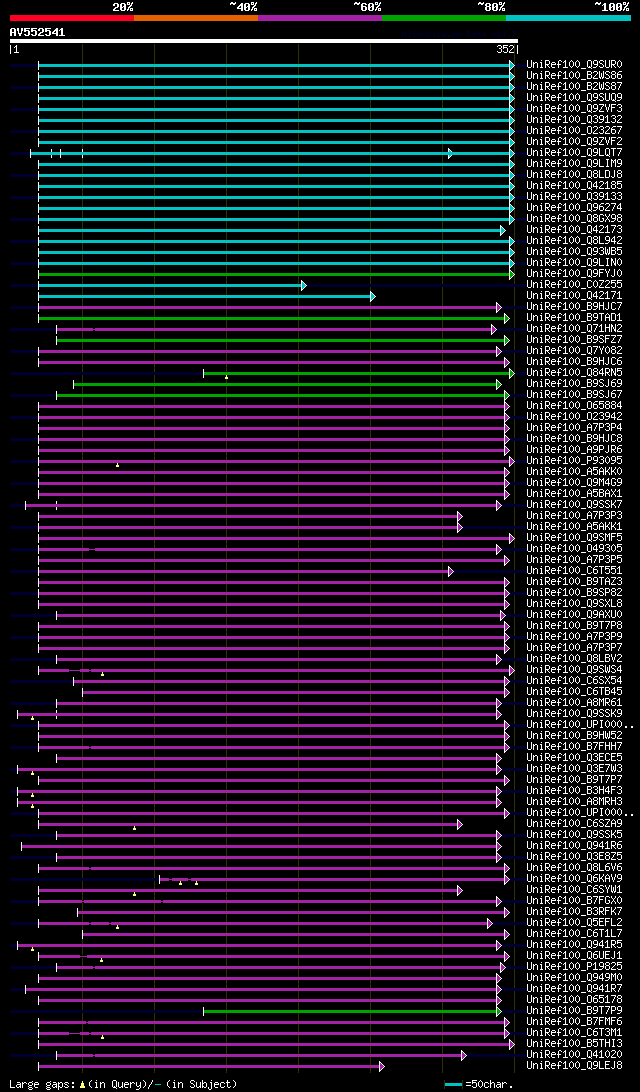
Task: Click the cyan =50char scale marker
Action: 453,1084
